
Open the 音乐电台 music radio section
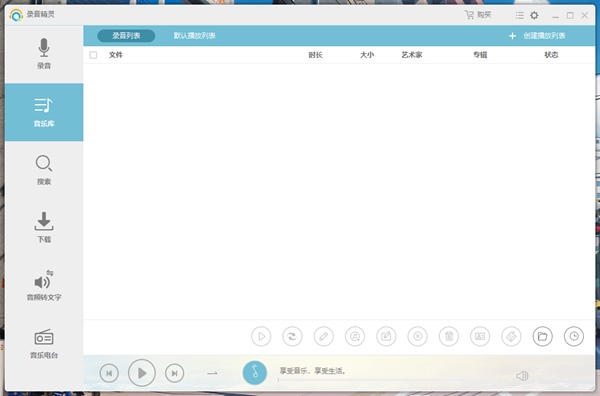click(44, 344)
